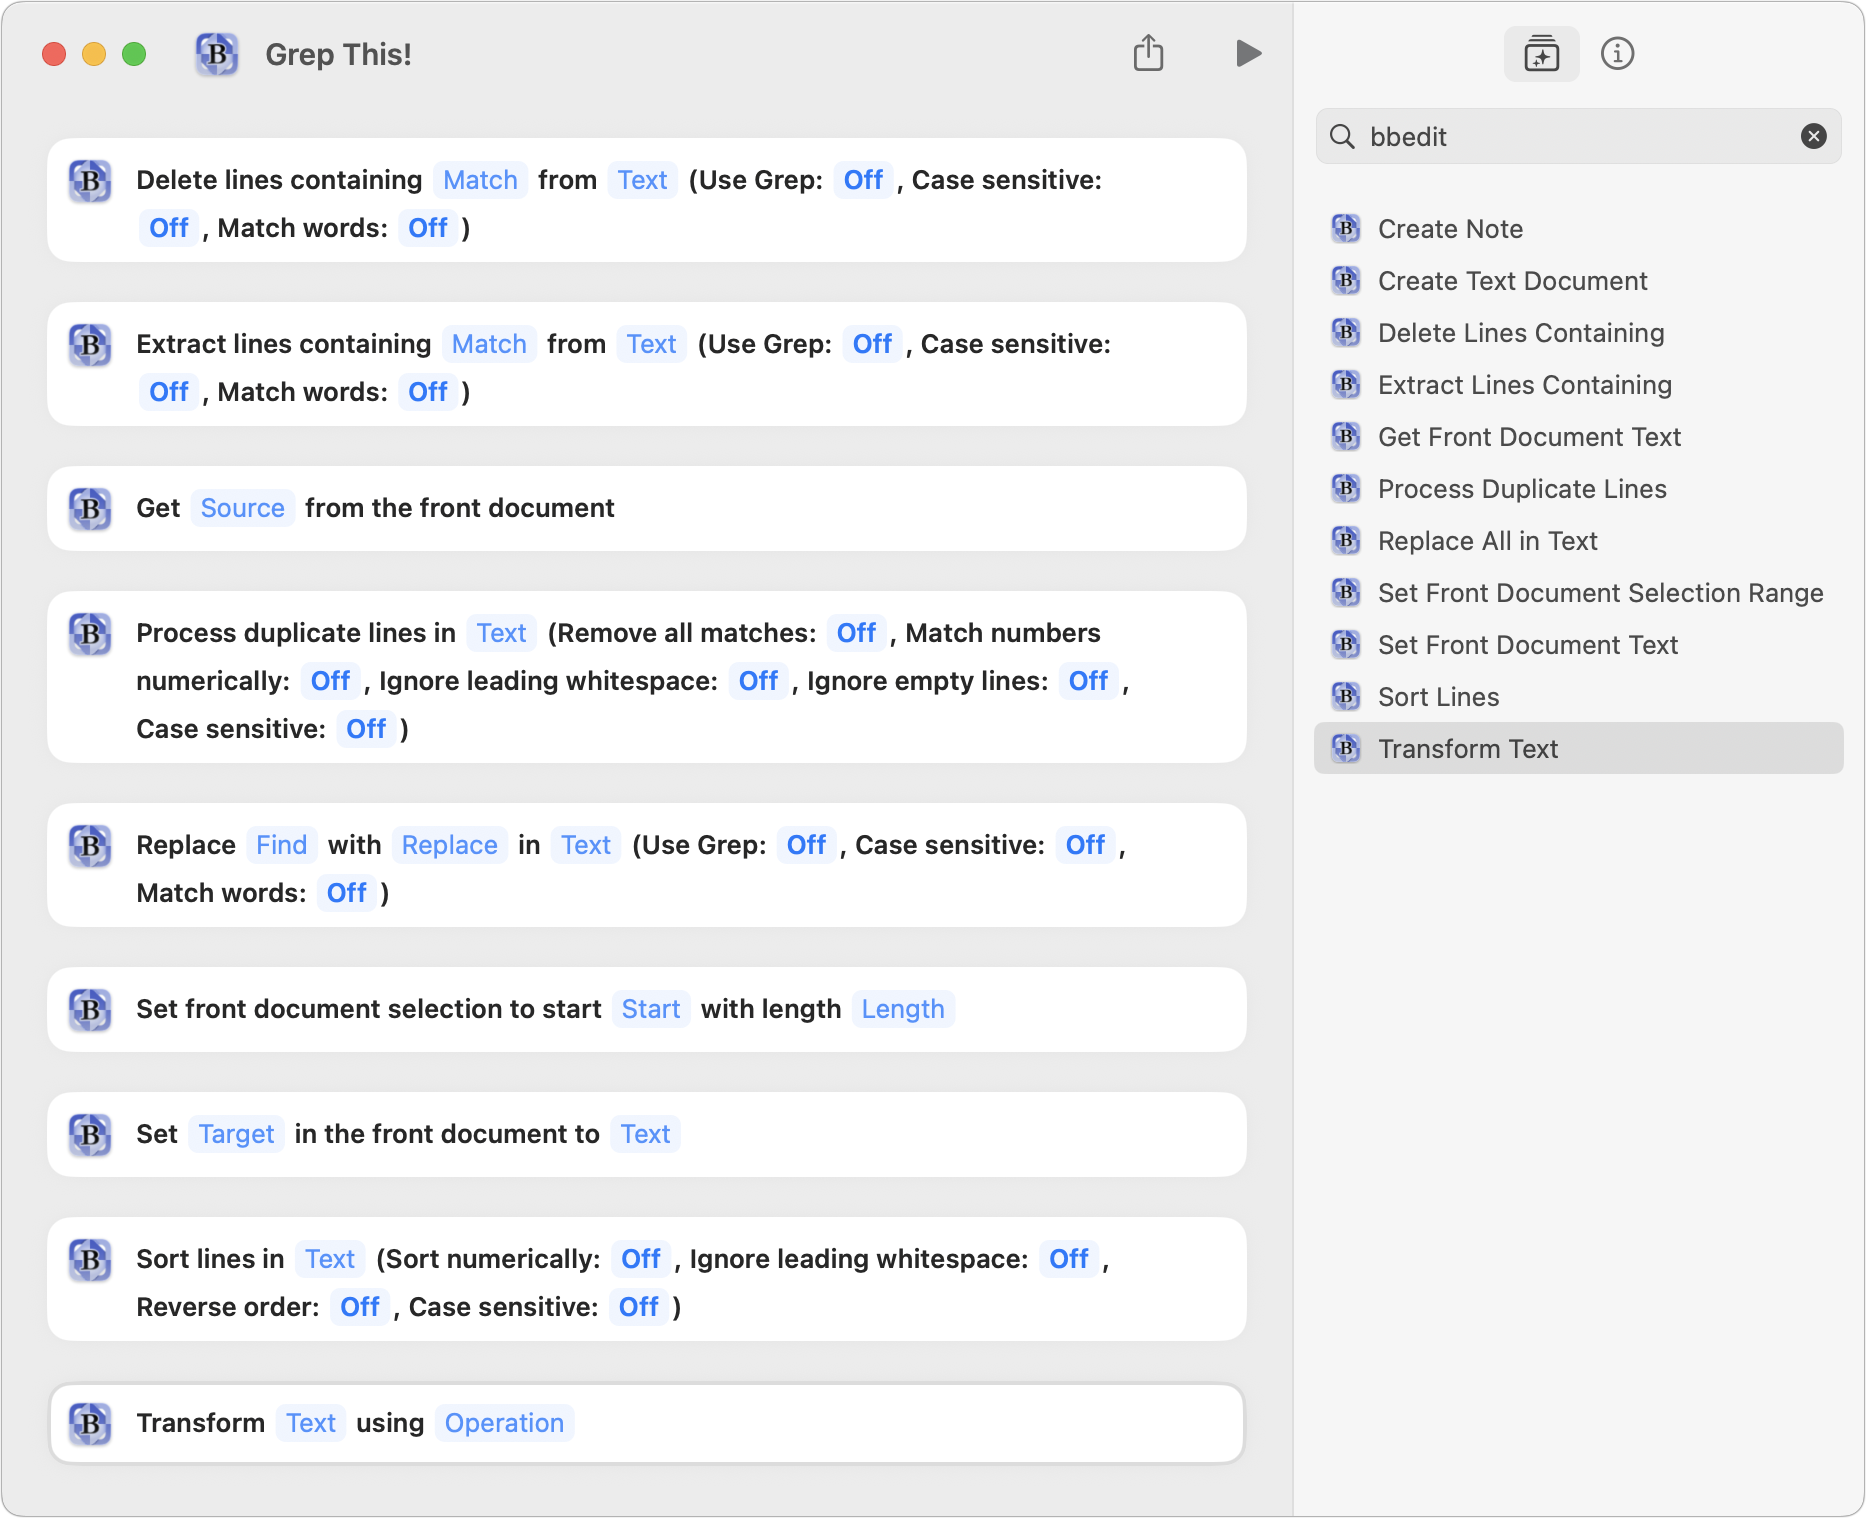
Task: Show shortcut details info icon
Action: [1617, 54]
